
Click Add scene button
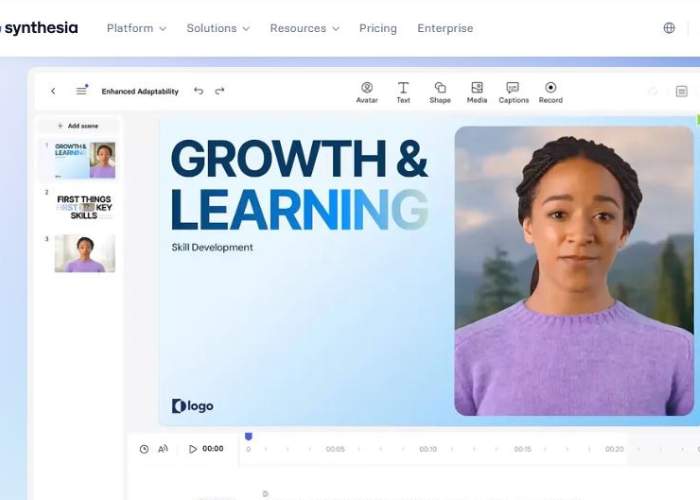pos(78,126)
